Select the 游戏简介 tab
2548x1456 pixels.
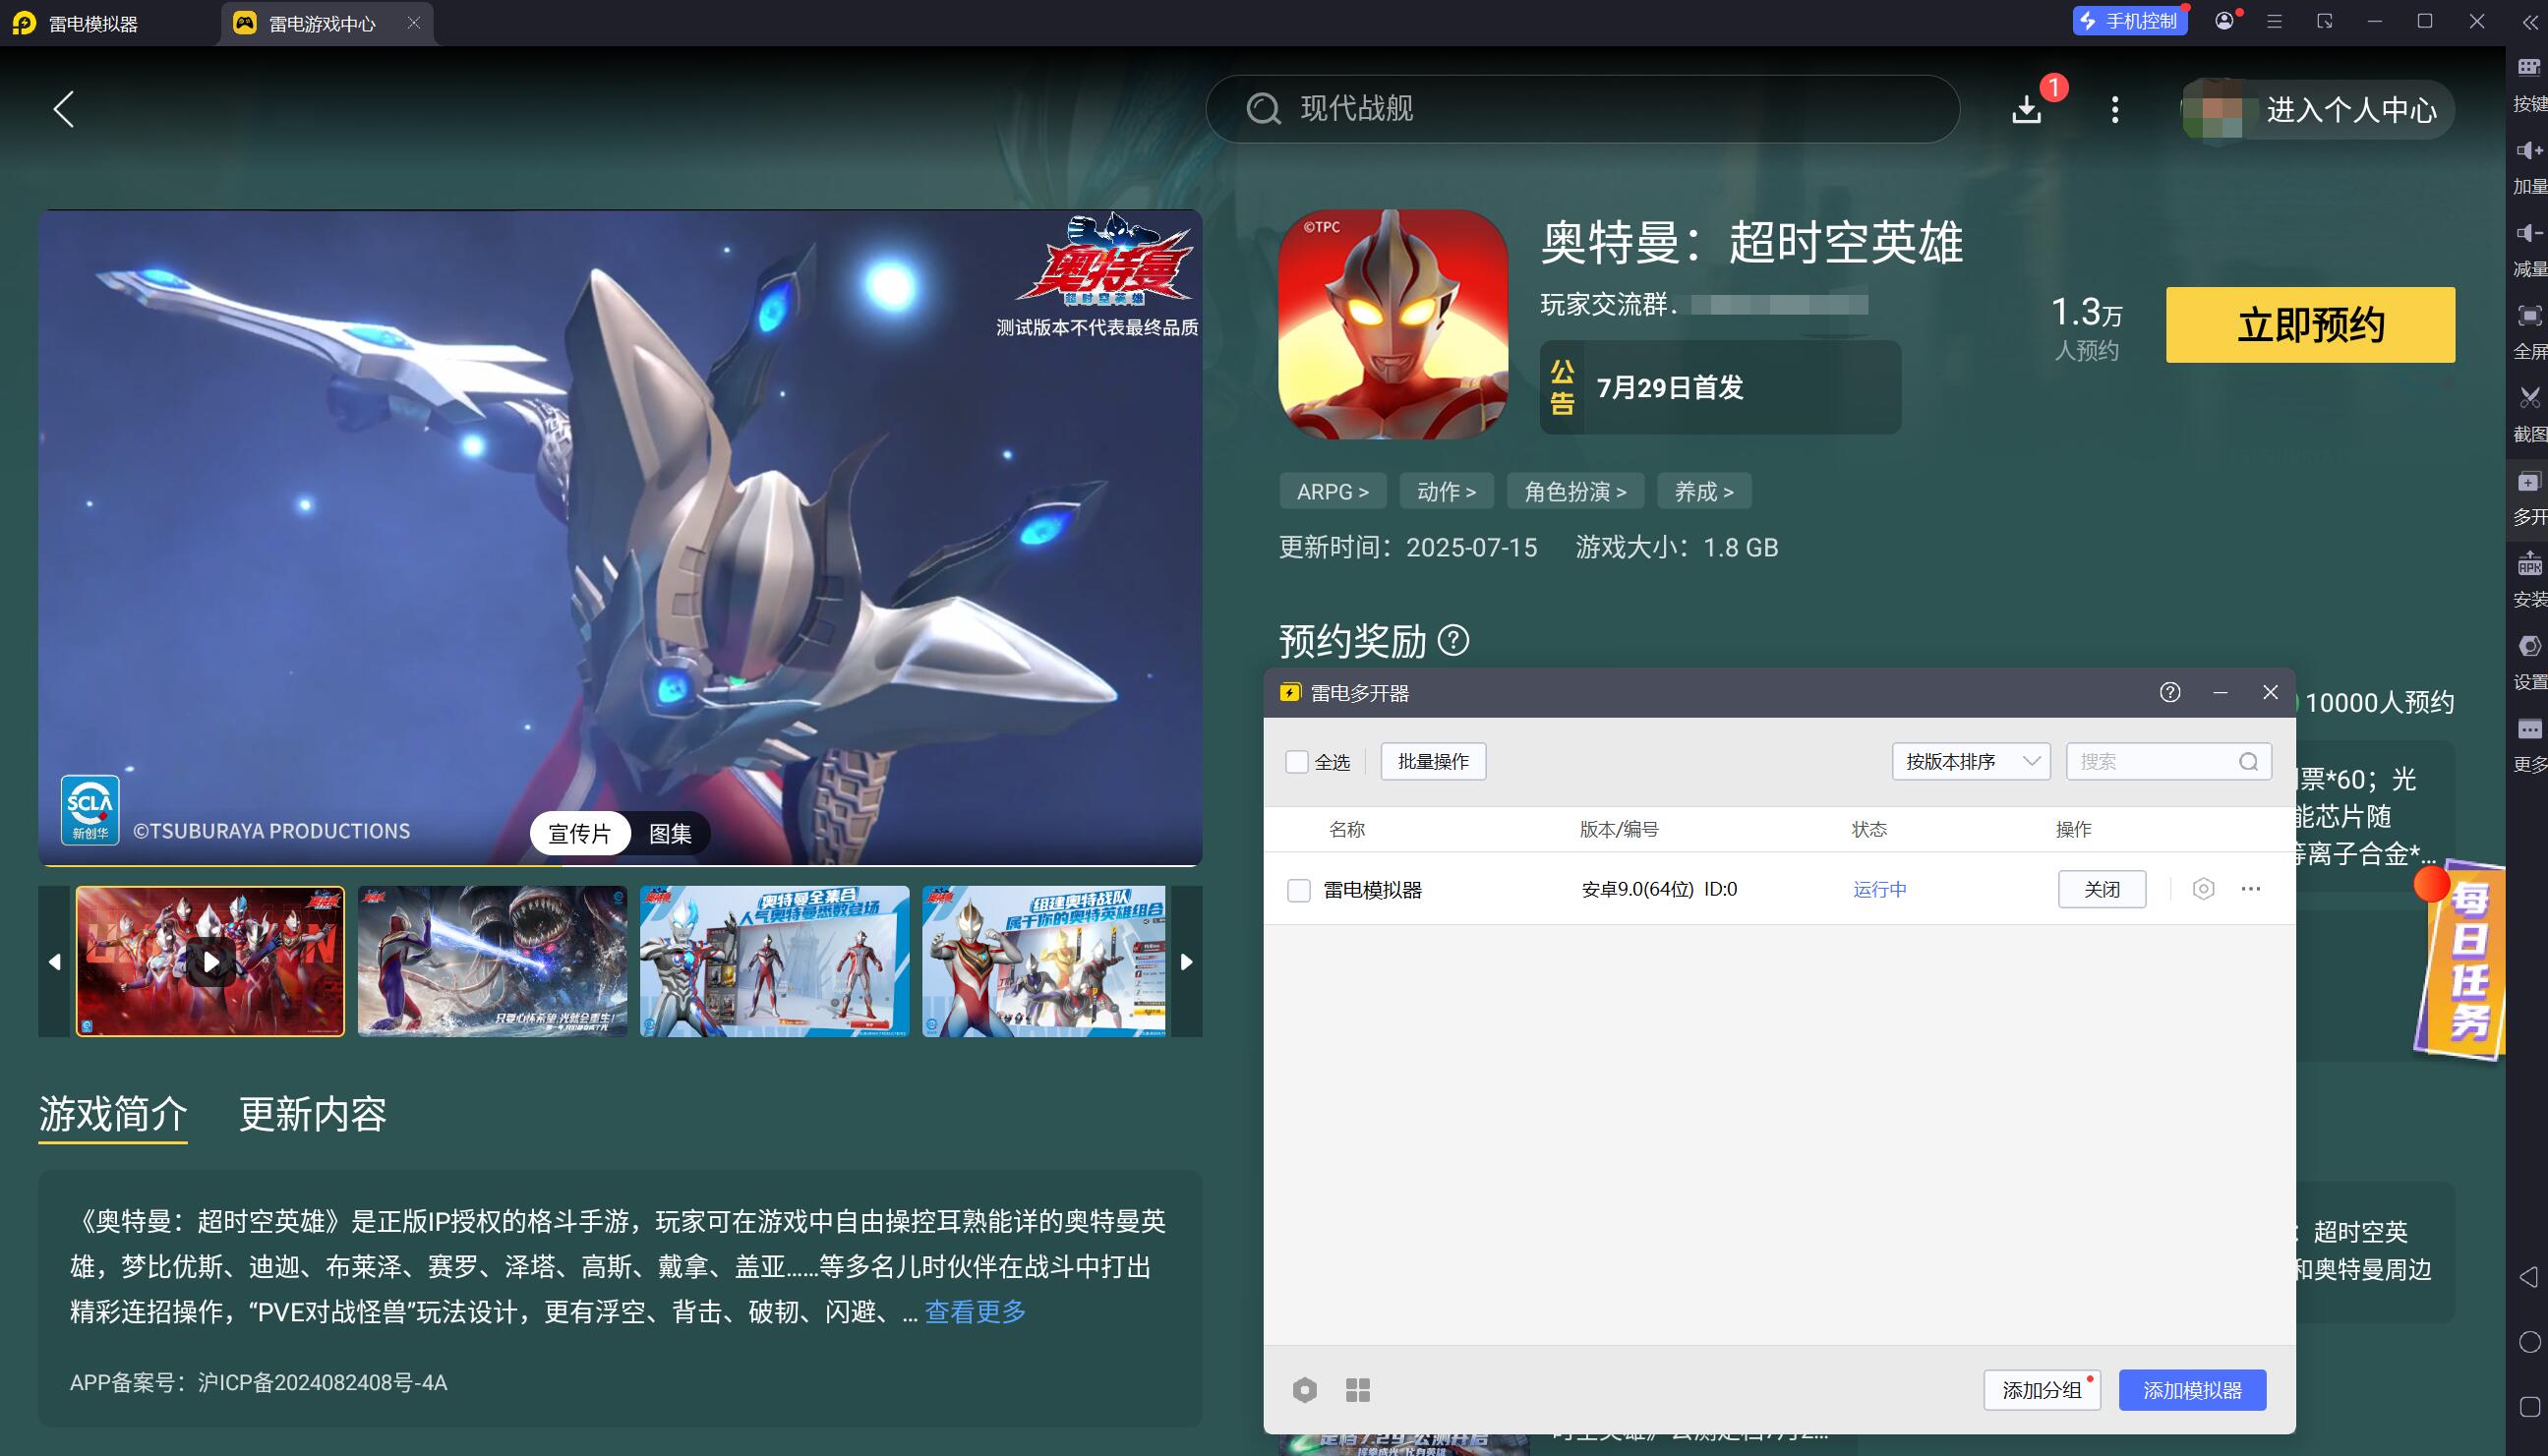click(x=113, y=1113)
